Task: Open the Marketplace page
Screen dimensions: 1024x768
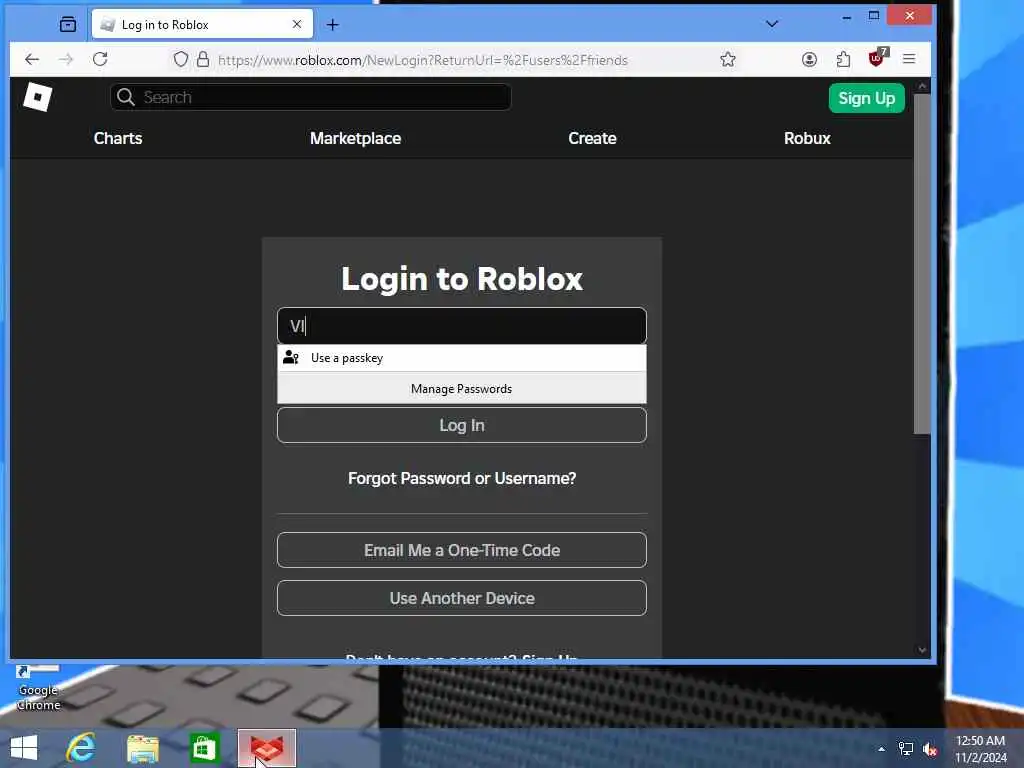Action: 355,138
